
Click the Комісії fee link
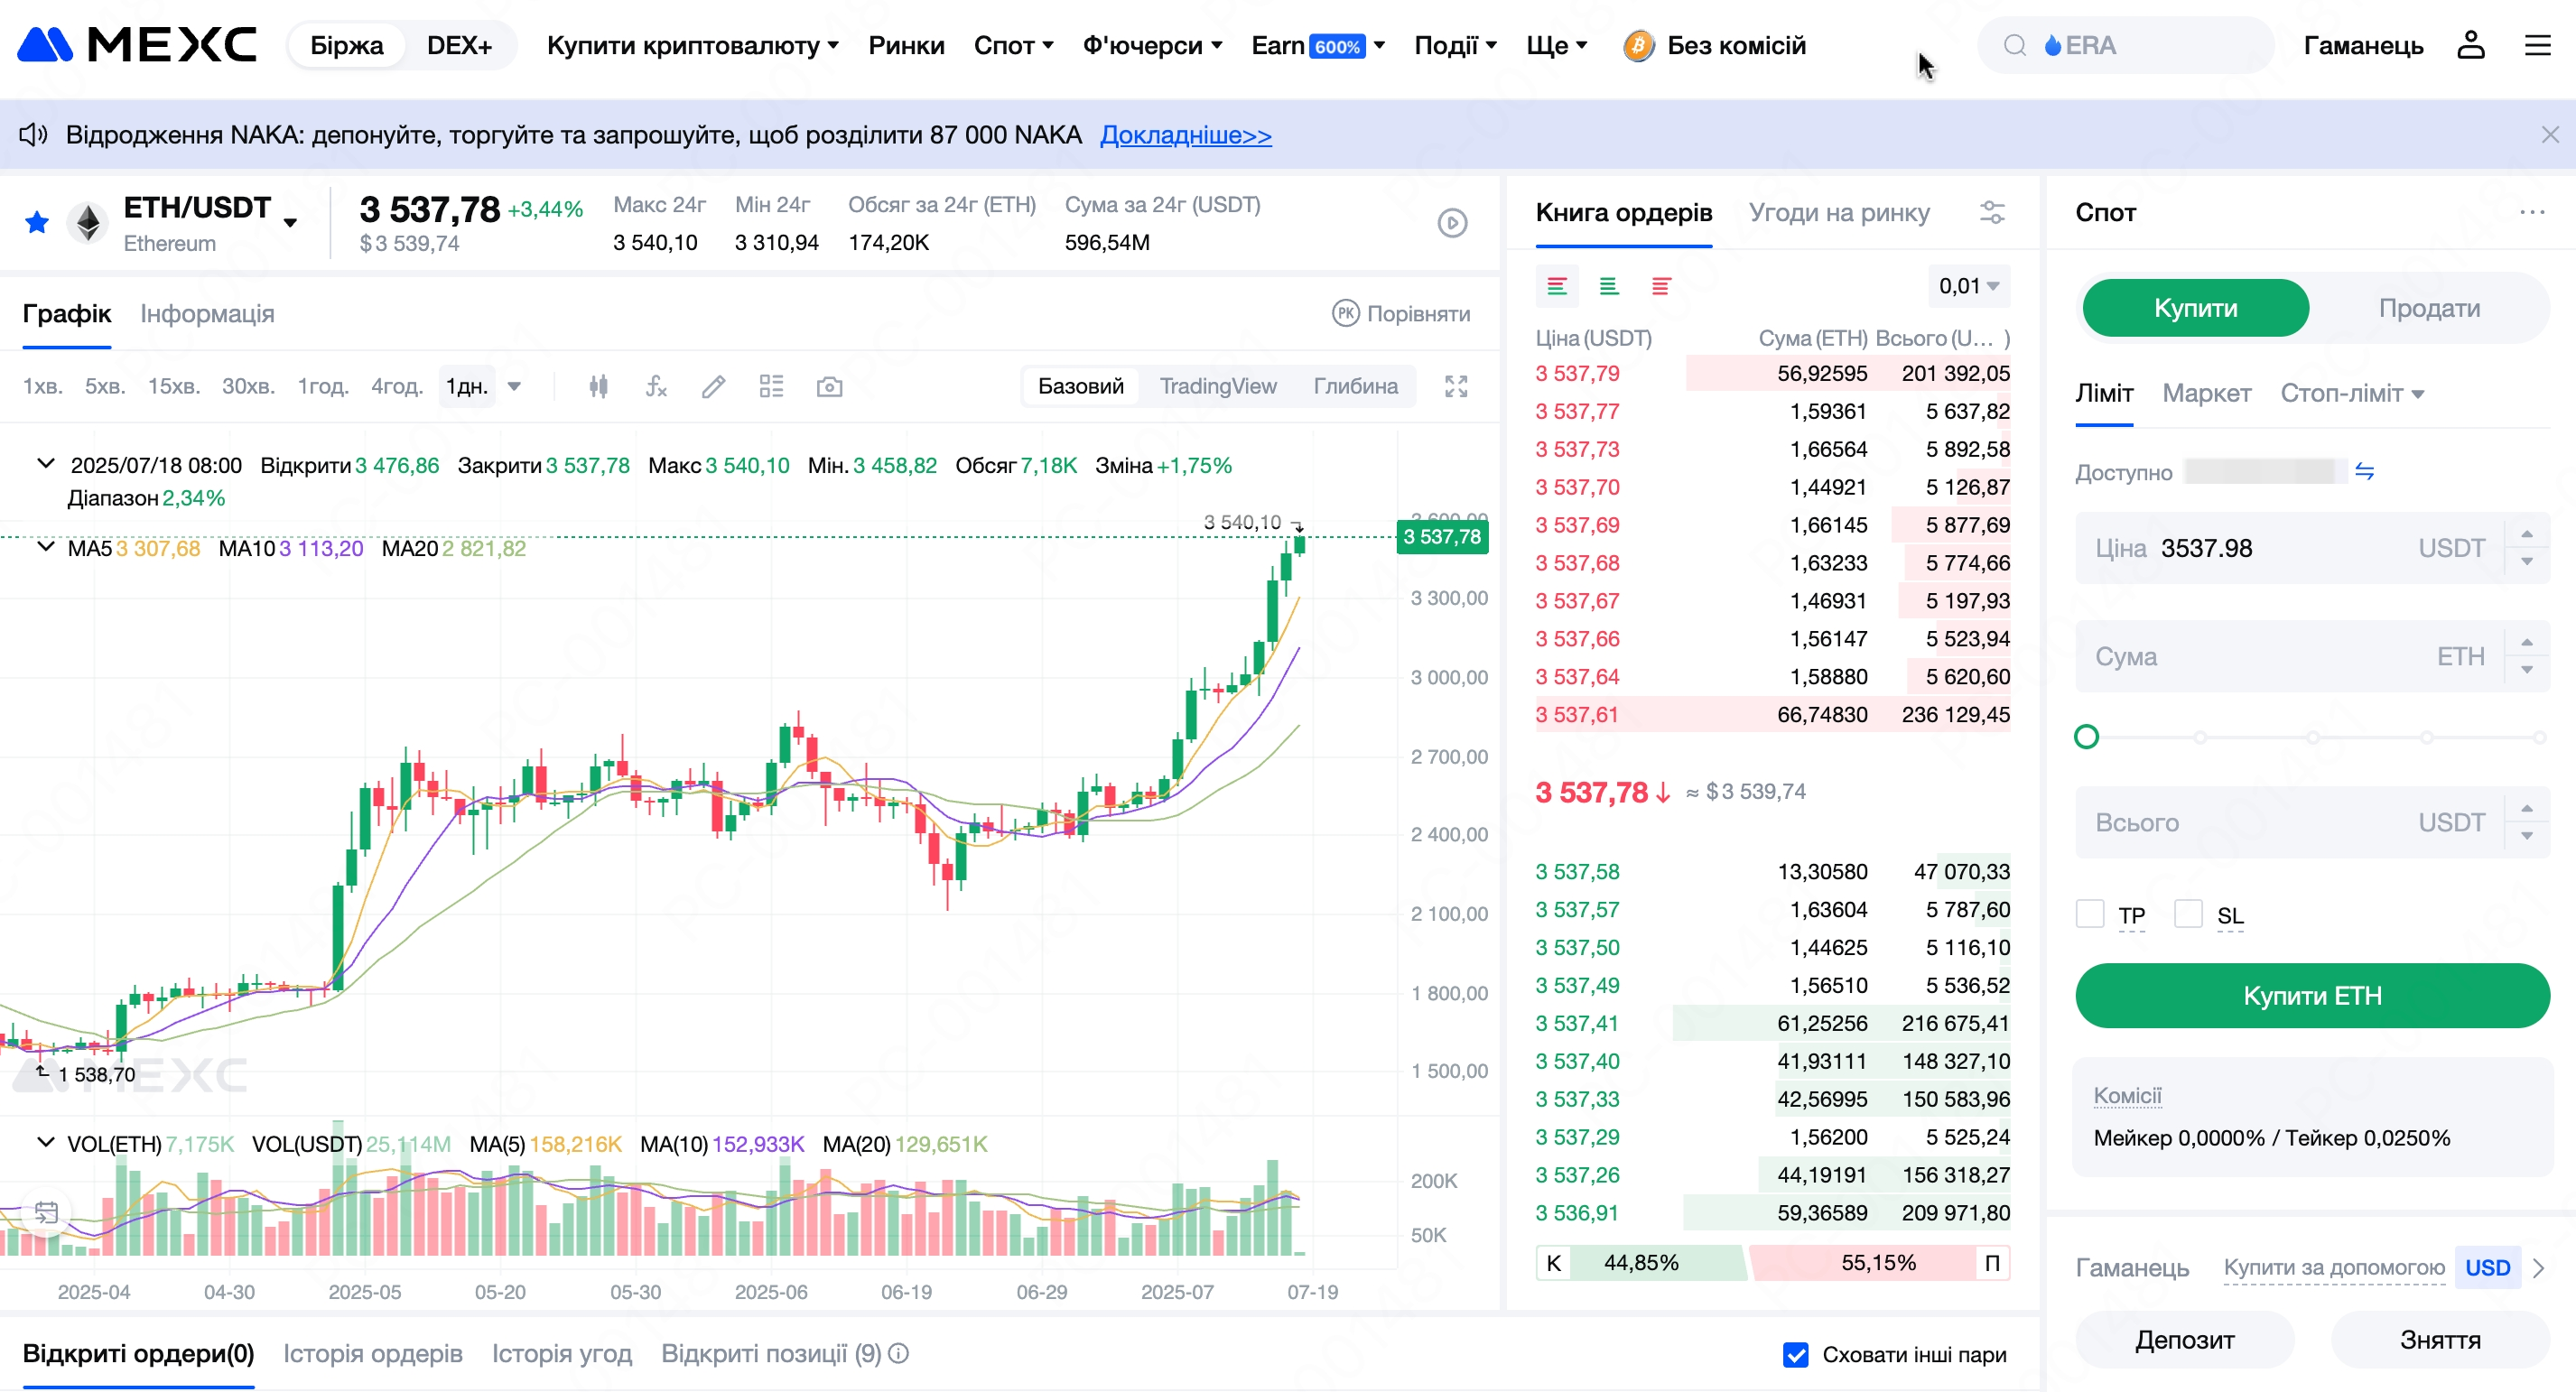(2127, 1095)
